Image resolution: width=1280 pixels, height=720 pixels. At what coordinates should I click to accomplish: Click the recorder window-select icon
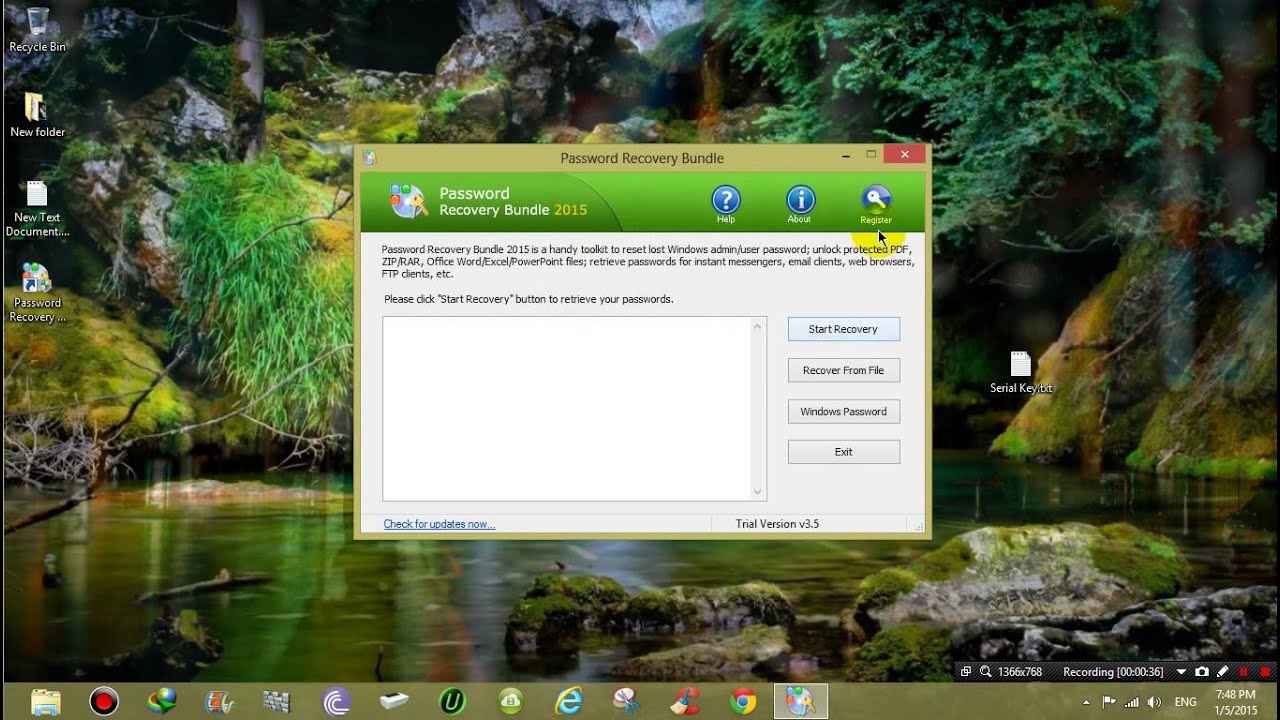pyautogui.click(x=965, y=672)
